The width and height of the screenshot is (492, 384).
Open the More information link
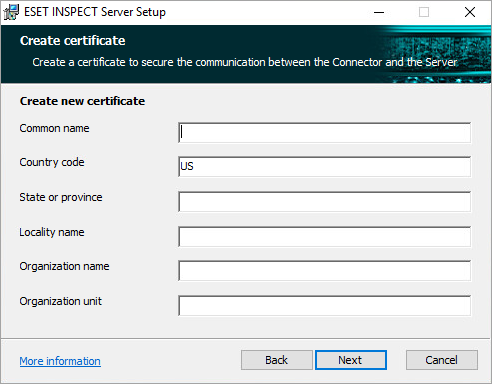click(x=60, y=361)
